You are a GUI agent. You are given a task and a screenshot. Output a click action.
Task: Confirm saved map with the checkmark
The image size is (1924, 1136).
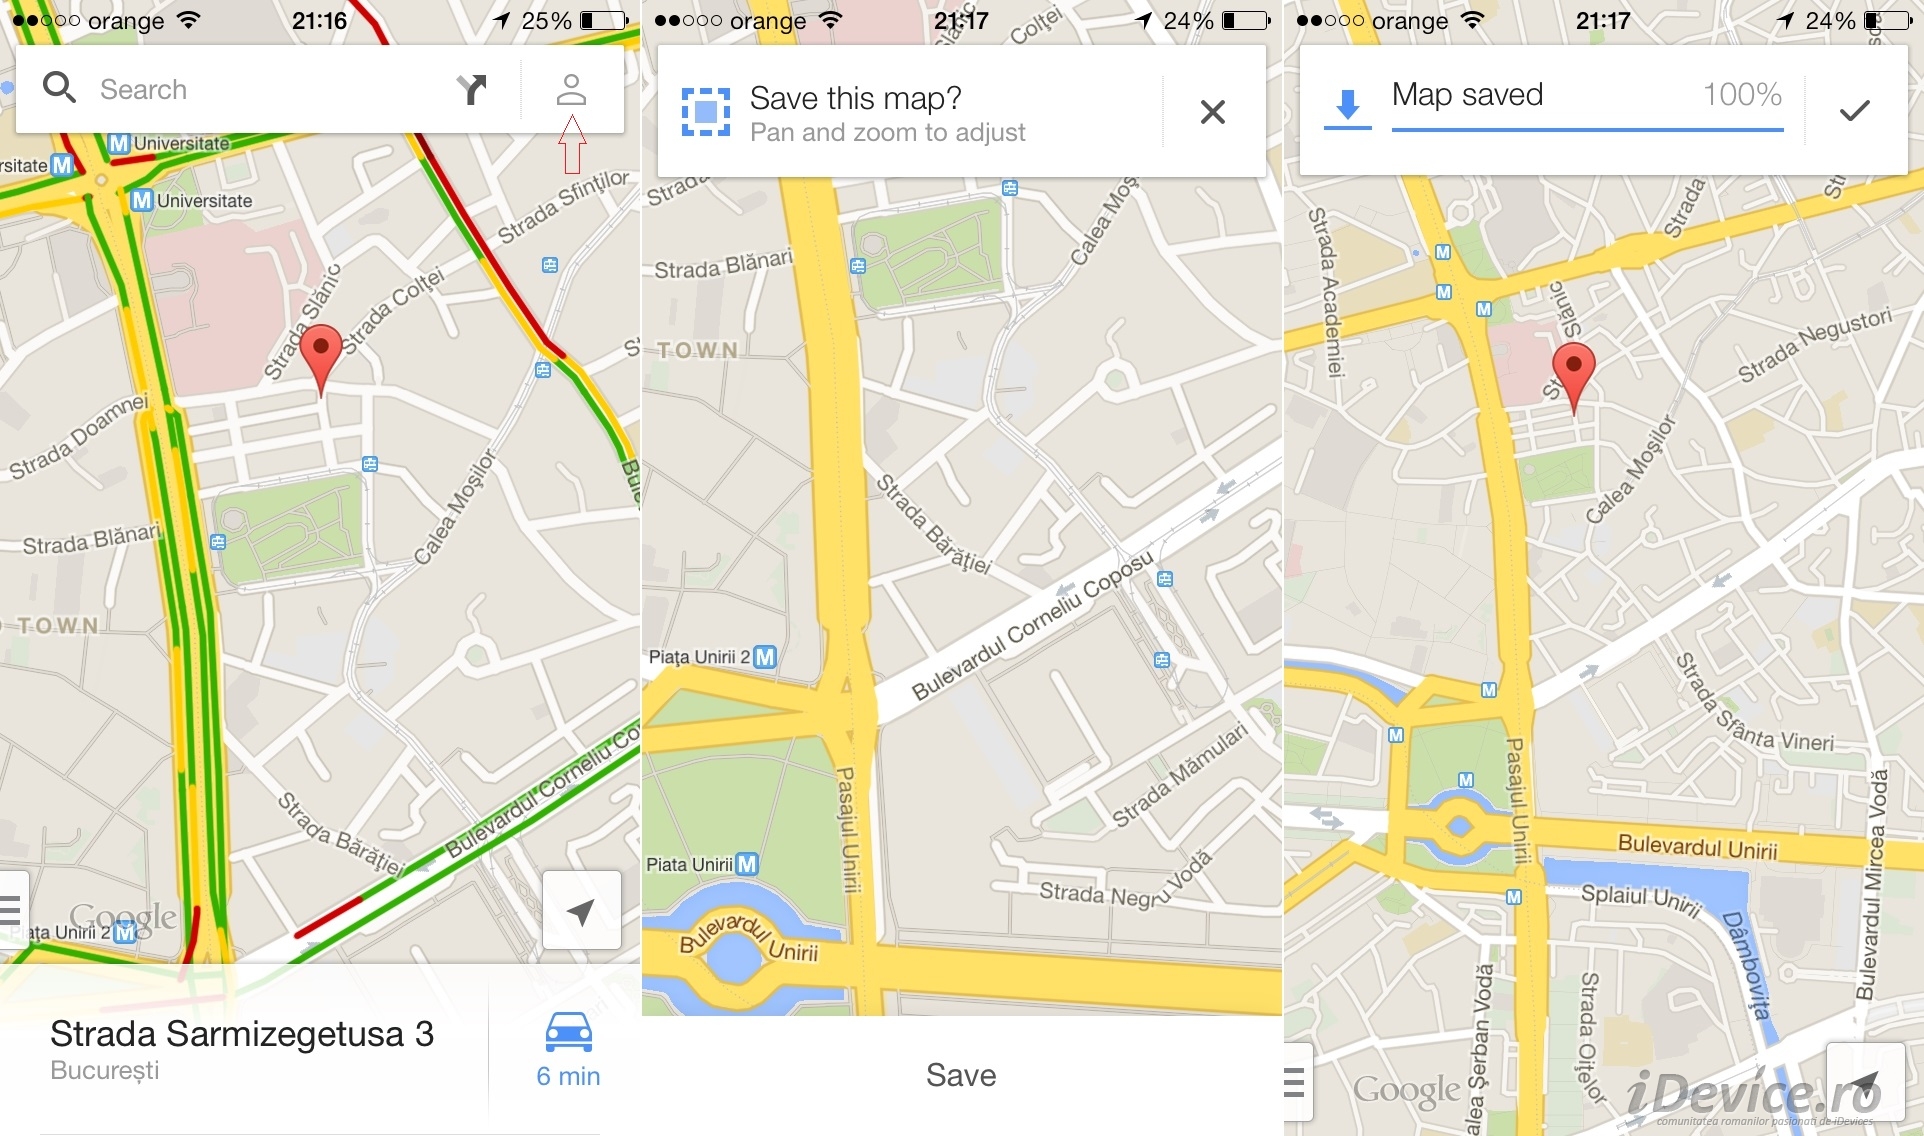pos(1854,110)
